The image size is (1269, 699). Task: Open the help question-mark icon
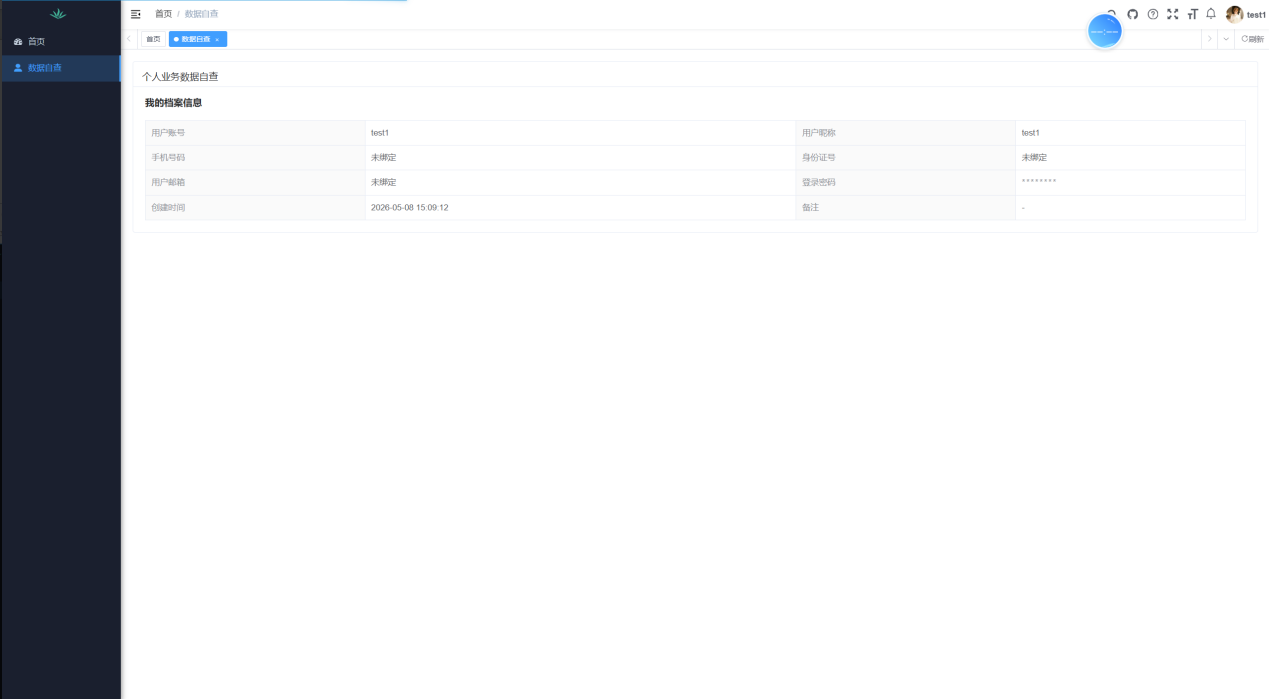[1153, 14]
